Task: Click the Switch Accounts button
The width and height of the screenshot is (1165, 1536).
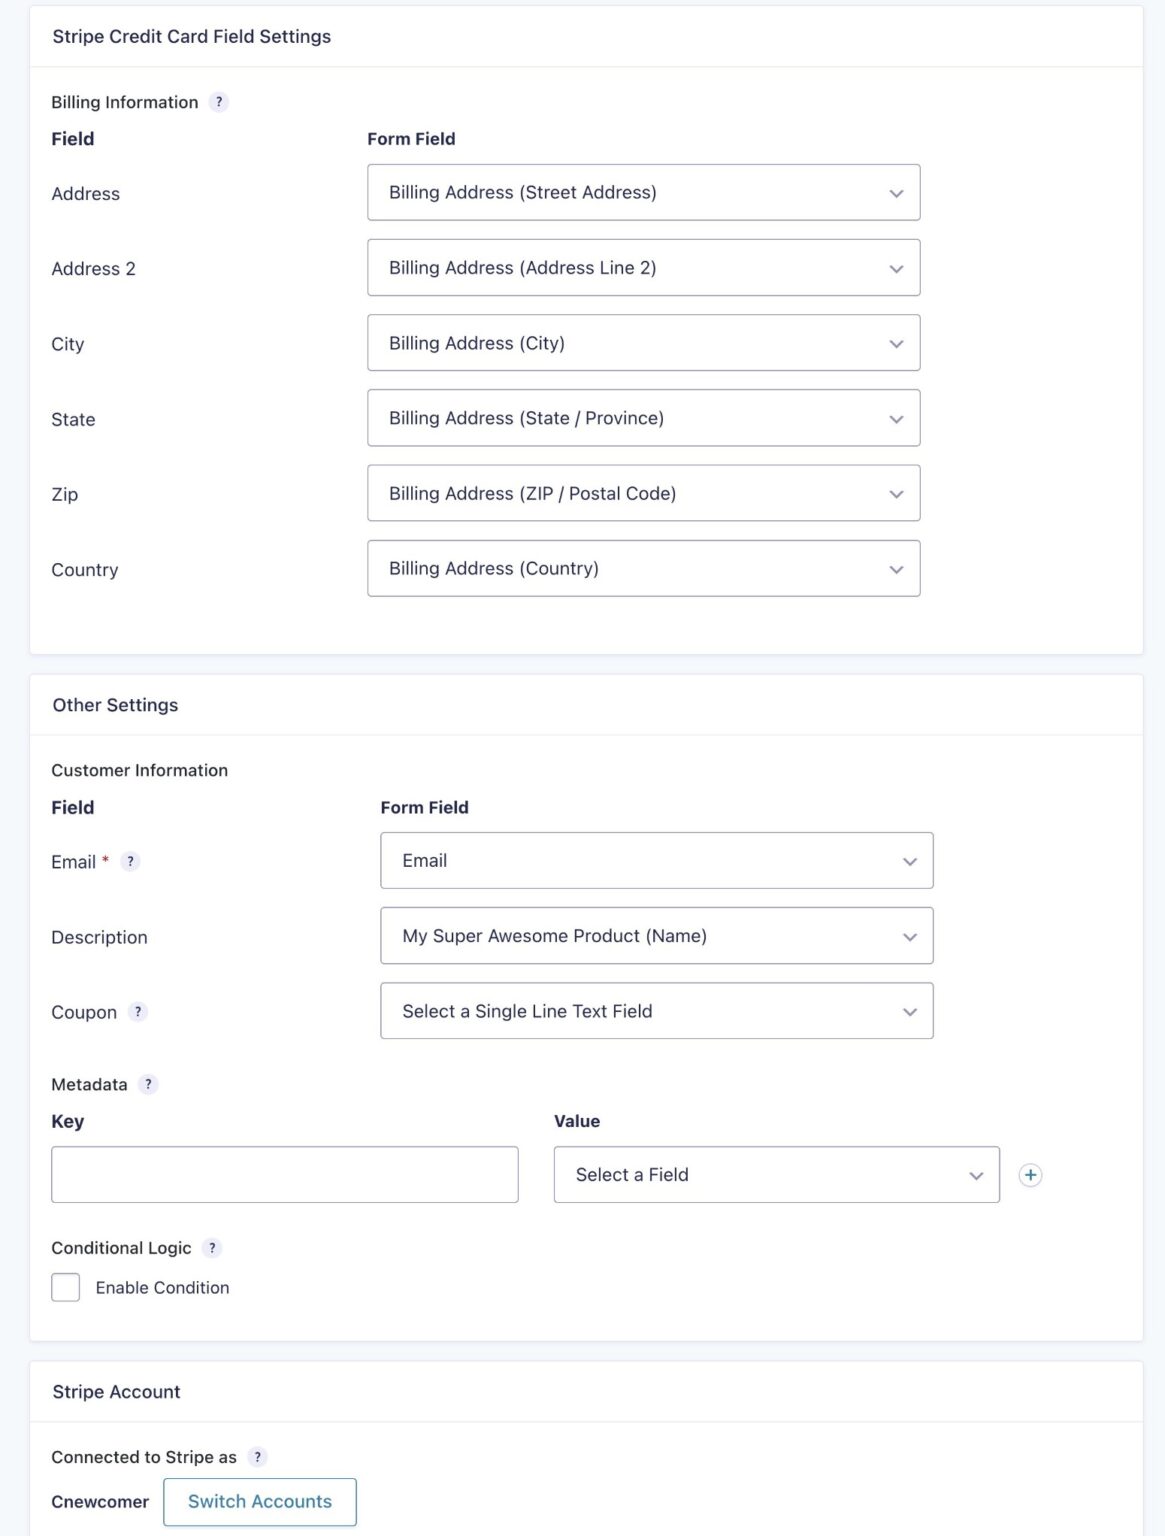Action: [259, 1501]
